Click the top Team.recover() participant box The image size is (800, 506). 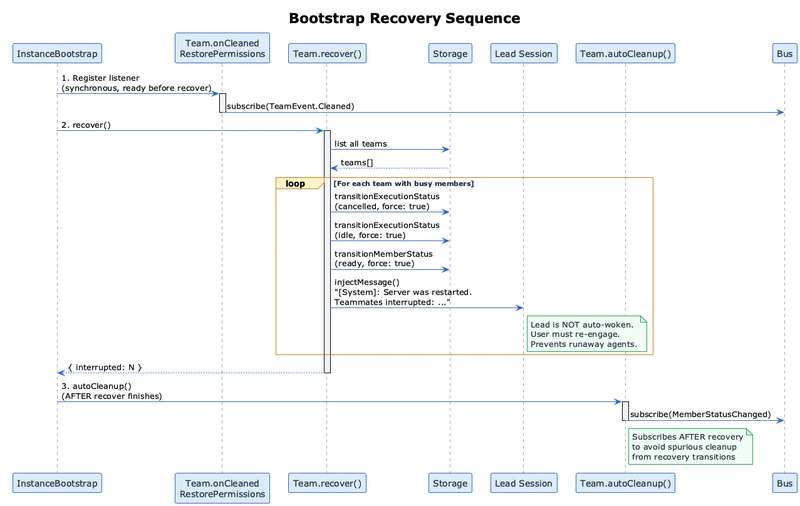coord(326,53)
